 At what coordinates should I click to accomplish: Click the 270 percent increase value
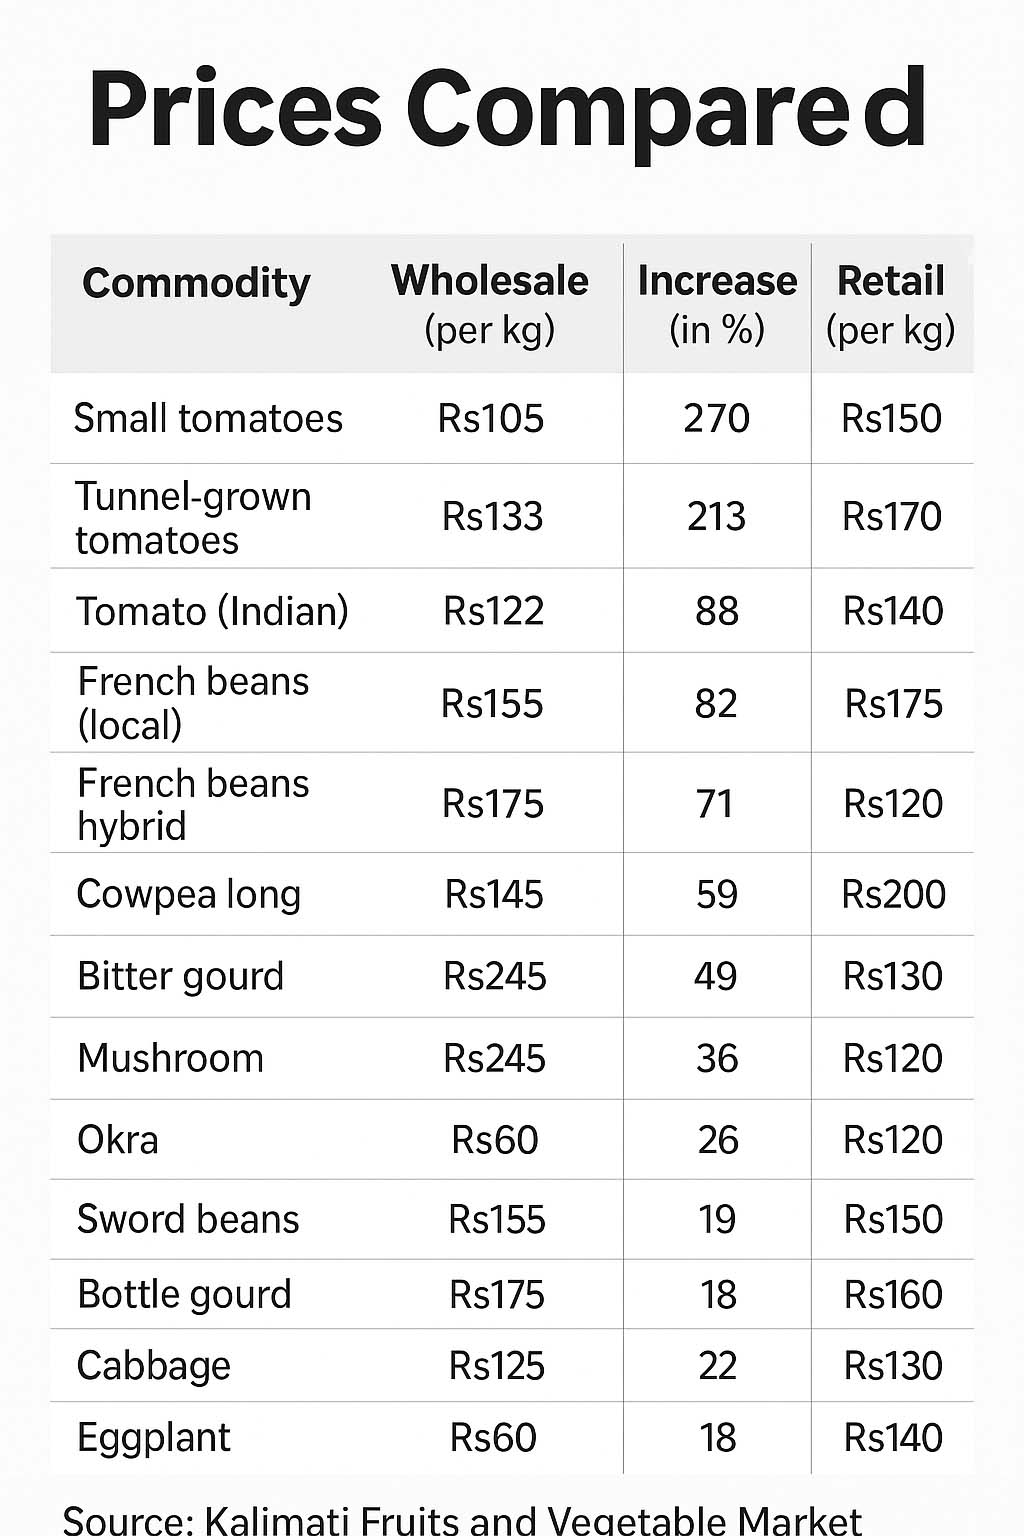(x=716, y=418)
